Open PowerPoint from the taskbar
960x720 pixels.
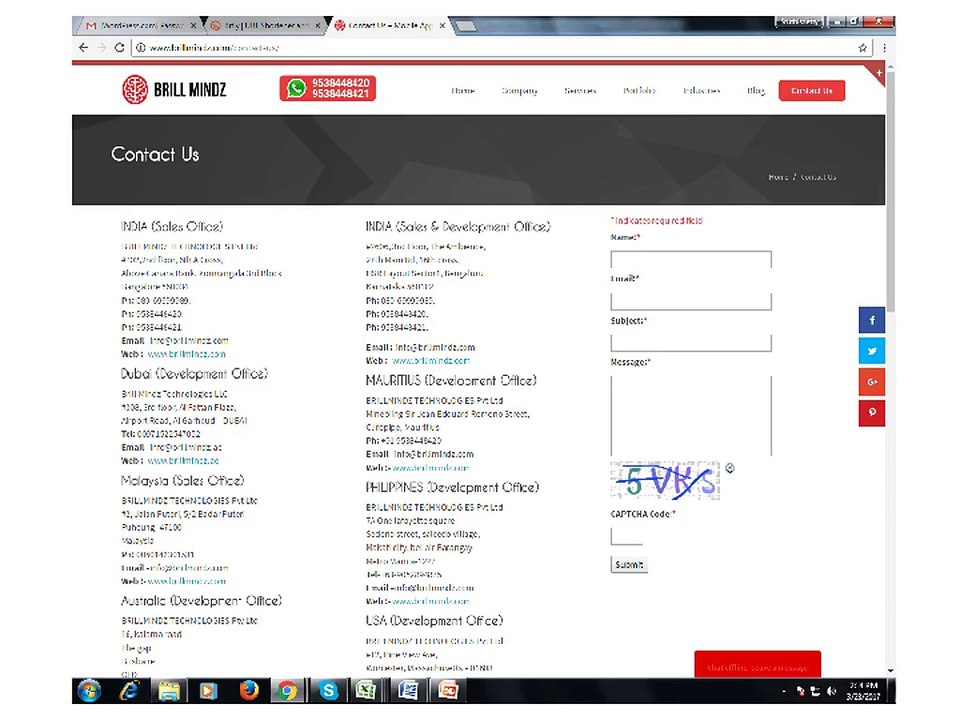448,691
